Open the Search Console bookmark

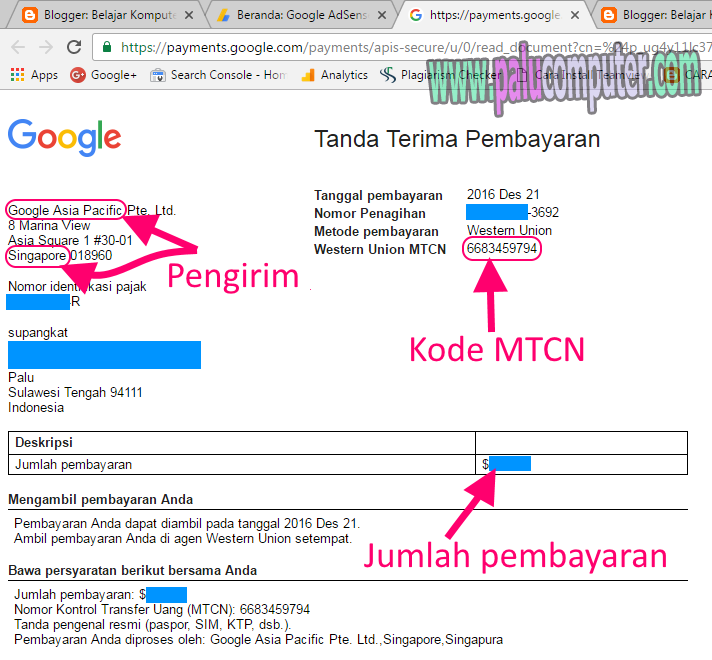(218, 74)
